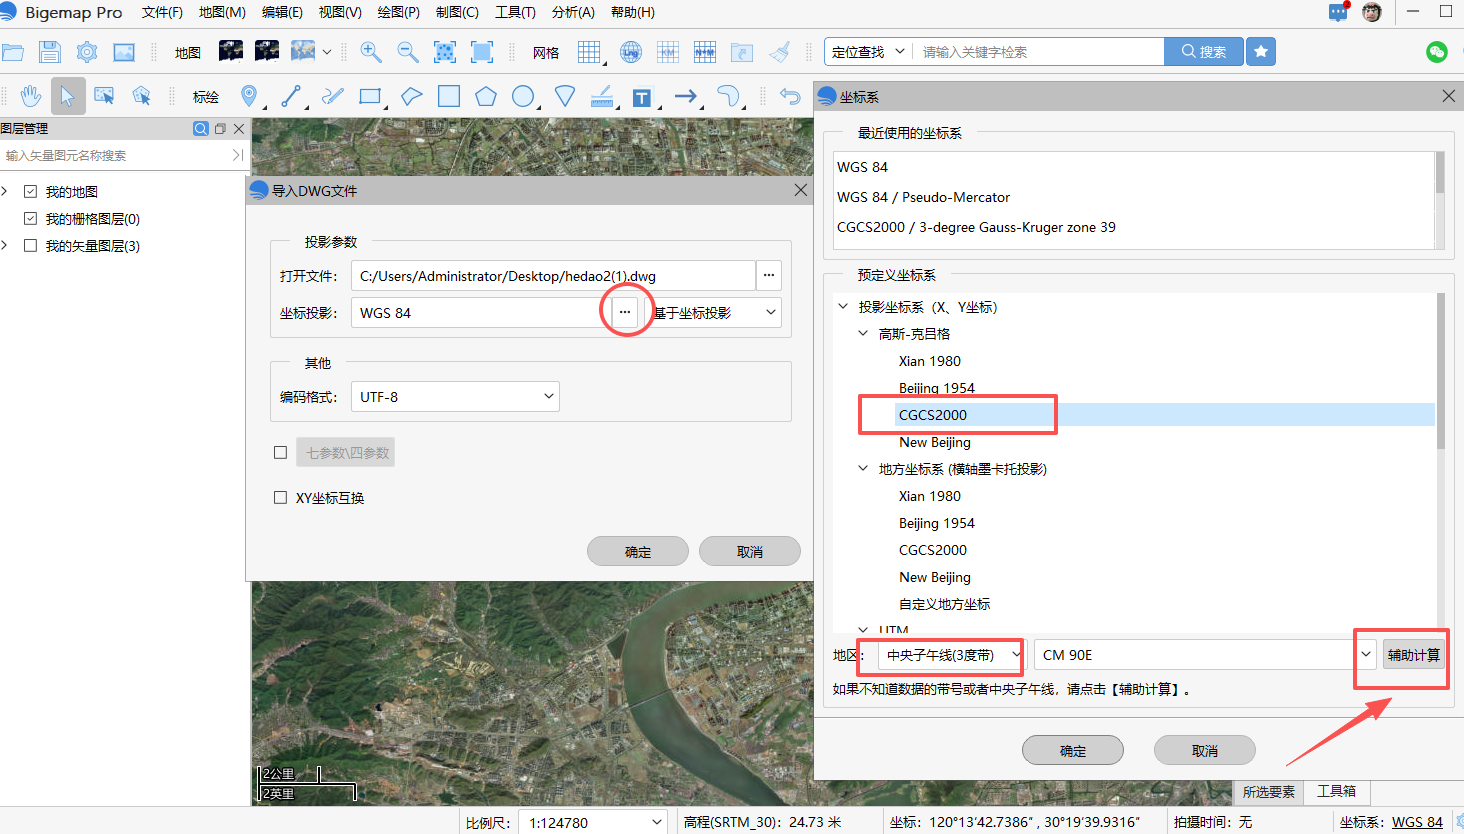Open the 定位查找 dropdown

pyautogui.click(x=868, y=52)
